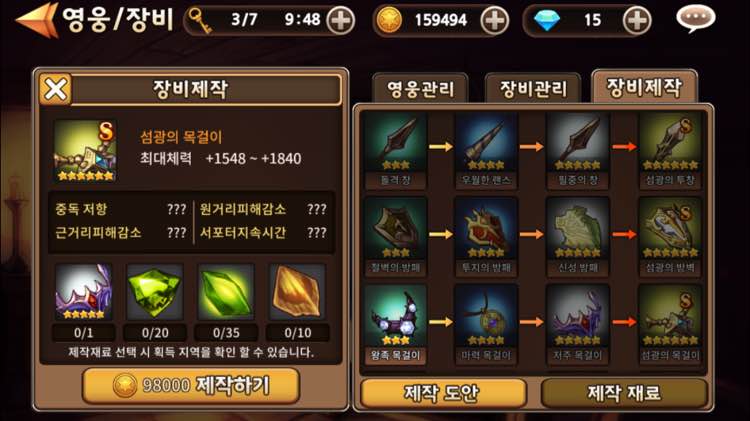Open the chat speech bubble
This screenshot has height=421, width=750.
pos(695,18)
